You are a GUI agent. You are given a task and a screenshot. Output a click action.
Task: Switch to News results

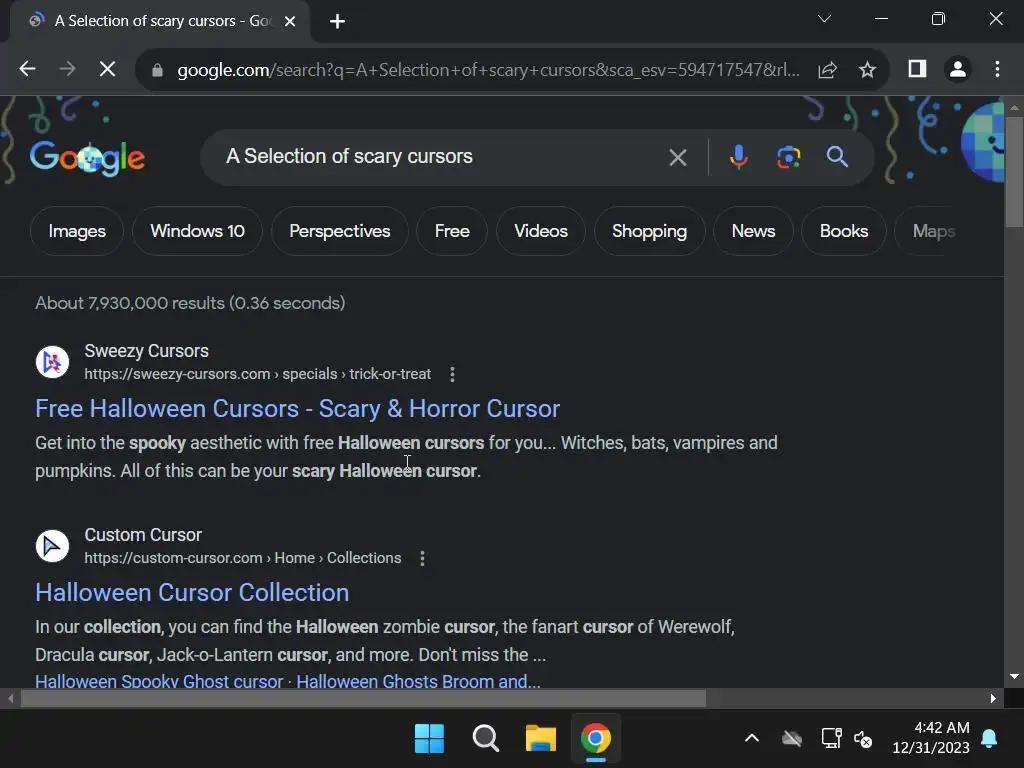coord(753,231)
